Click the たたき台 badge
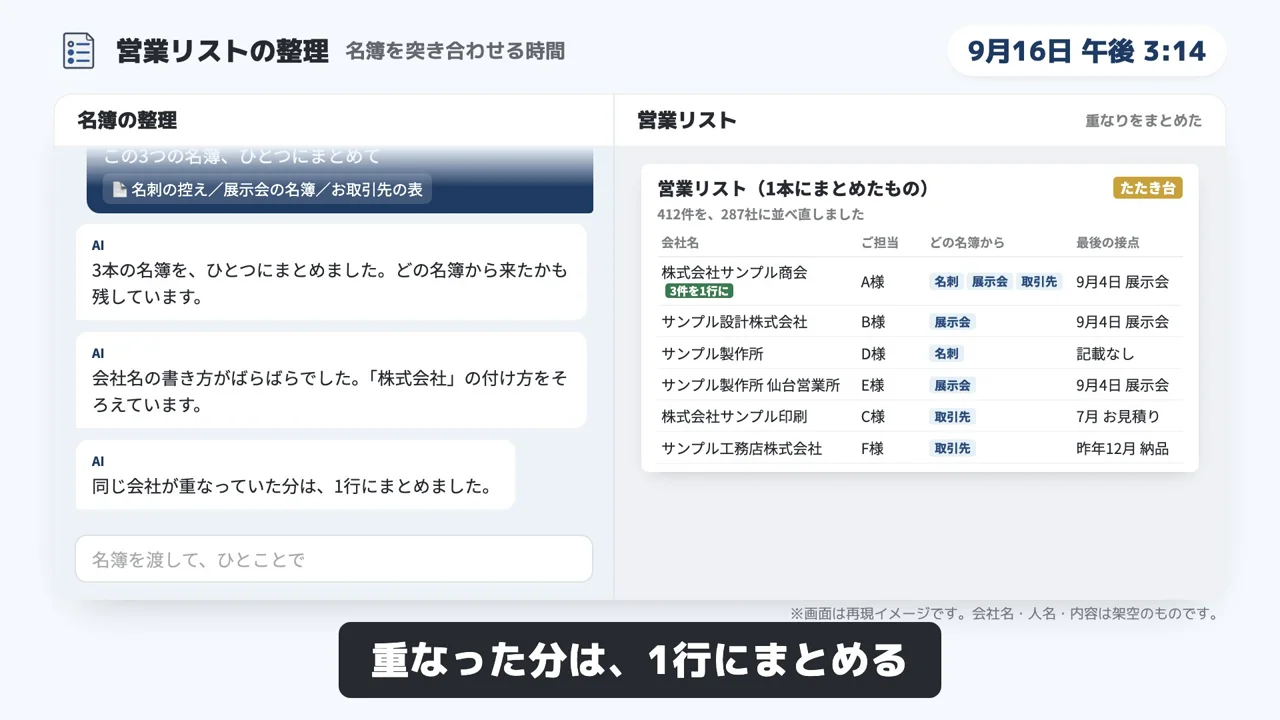Screen dimensions: 1280x720 [1147, 188]
